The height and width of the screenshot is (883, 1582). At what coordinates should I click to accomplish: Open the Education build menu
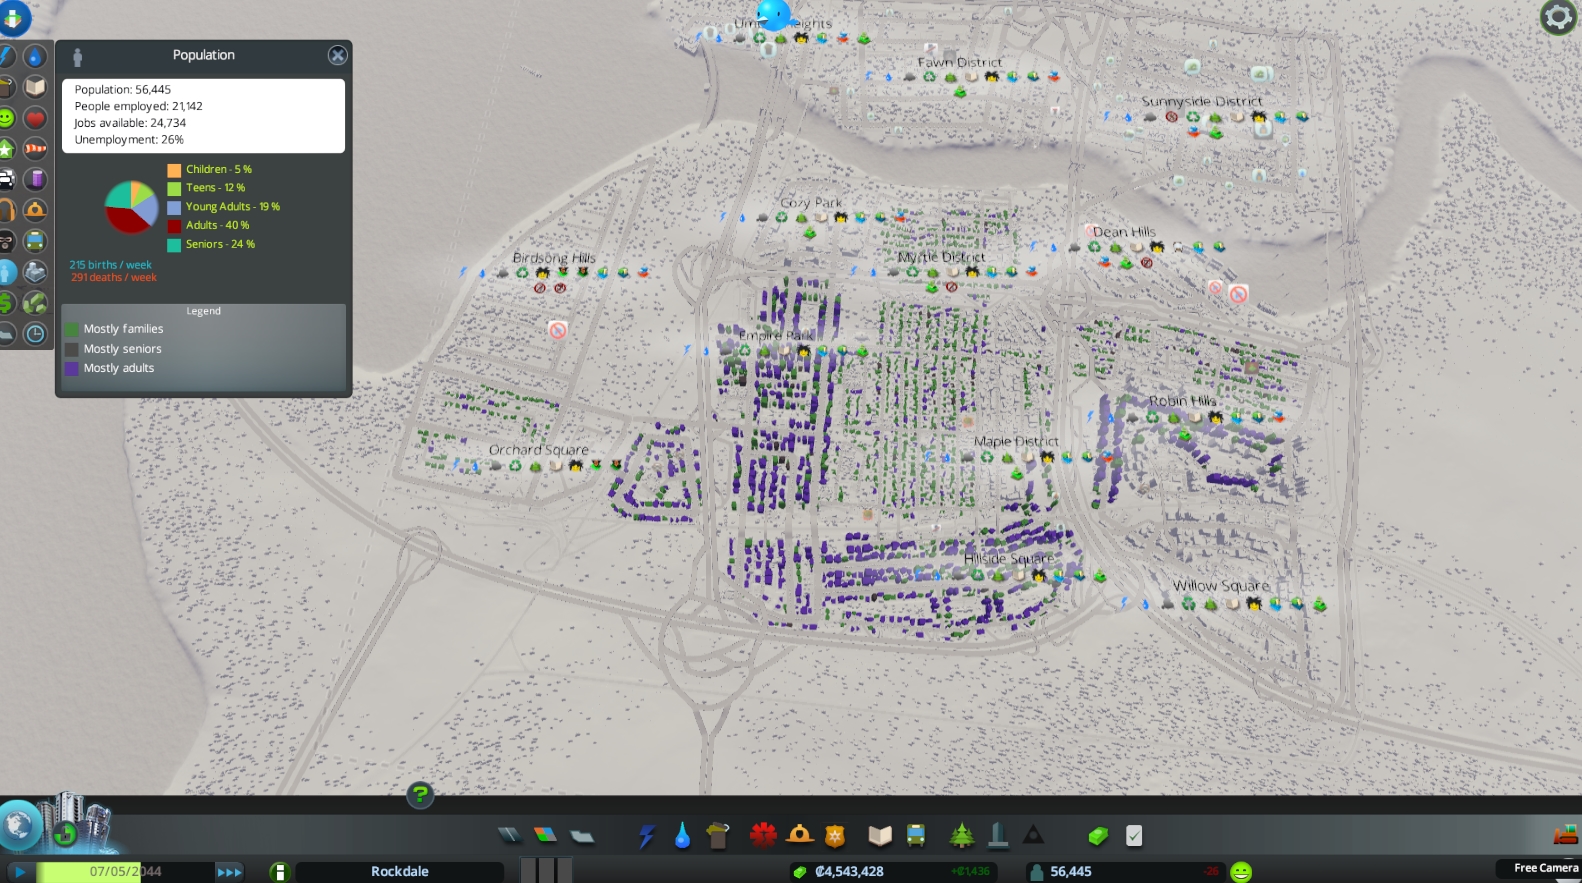880,835
